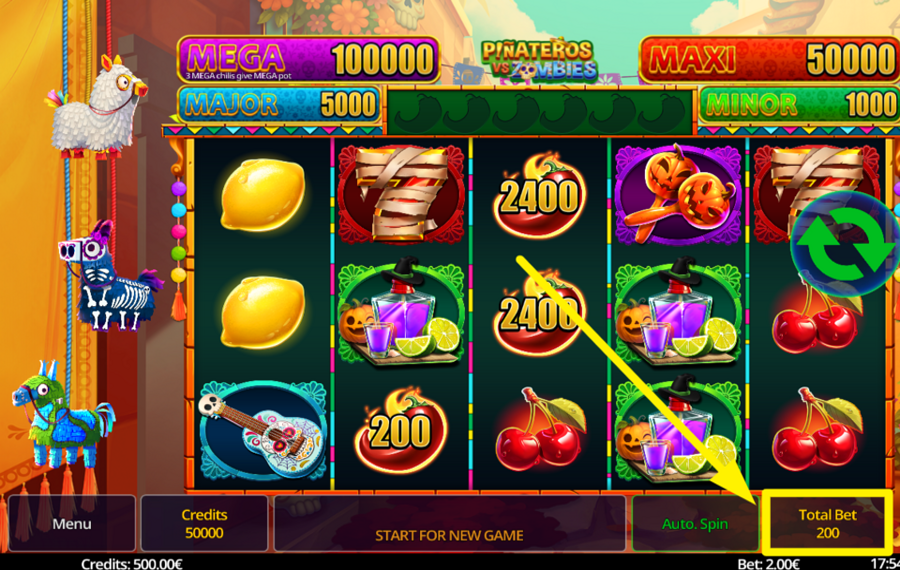Screen dimensions: 900x570
Task: Click the Credits 50000 panel
Action: pyautogui.click(x=204, y=524)
